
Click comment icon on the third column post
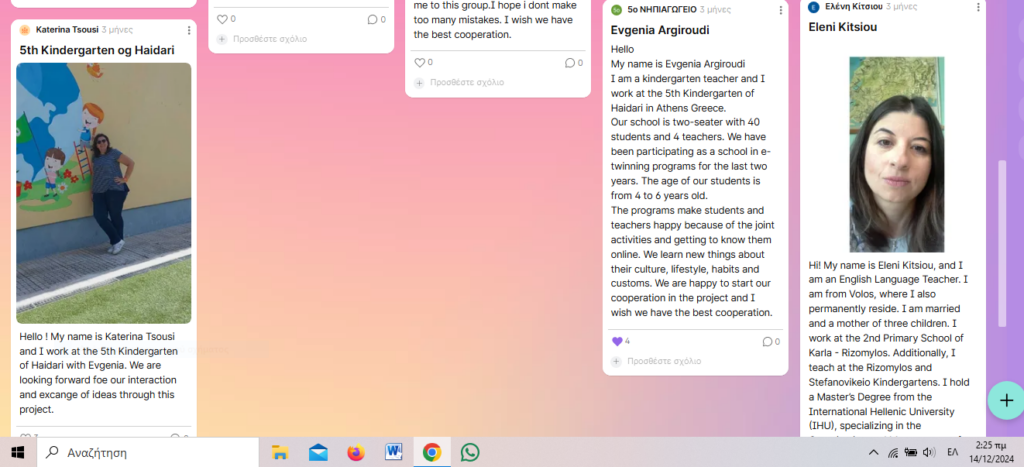(569, 62)
